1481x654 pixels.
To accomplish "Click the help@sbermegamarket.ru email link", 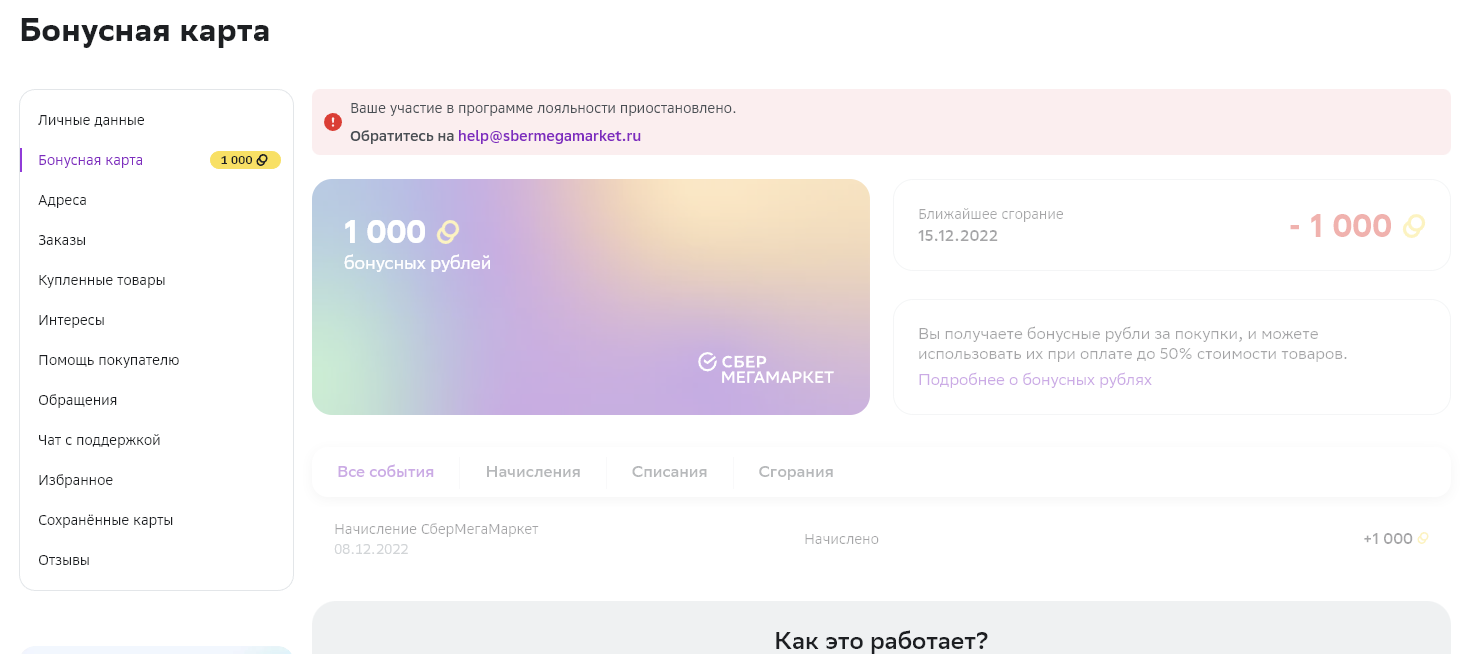I will coord(549,136).
